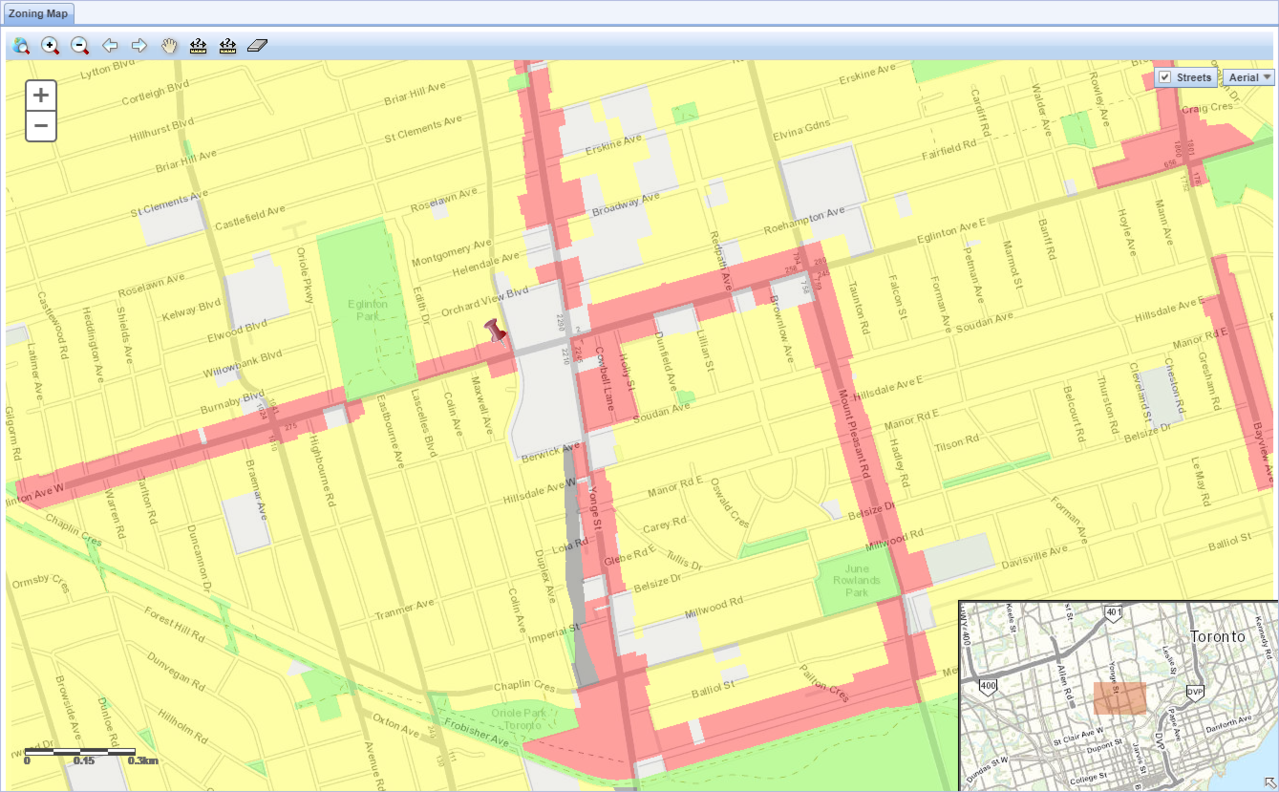Select the zoom in magnifier tool
Screen dimensions: 1279x792
50,45
